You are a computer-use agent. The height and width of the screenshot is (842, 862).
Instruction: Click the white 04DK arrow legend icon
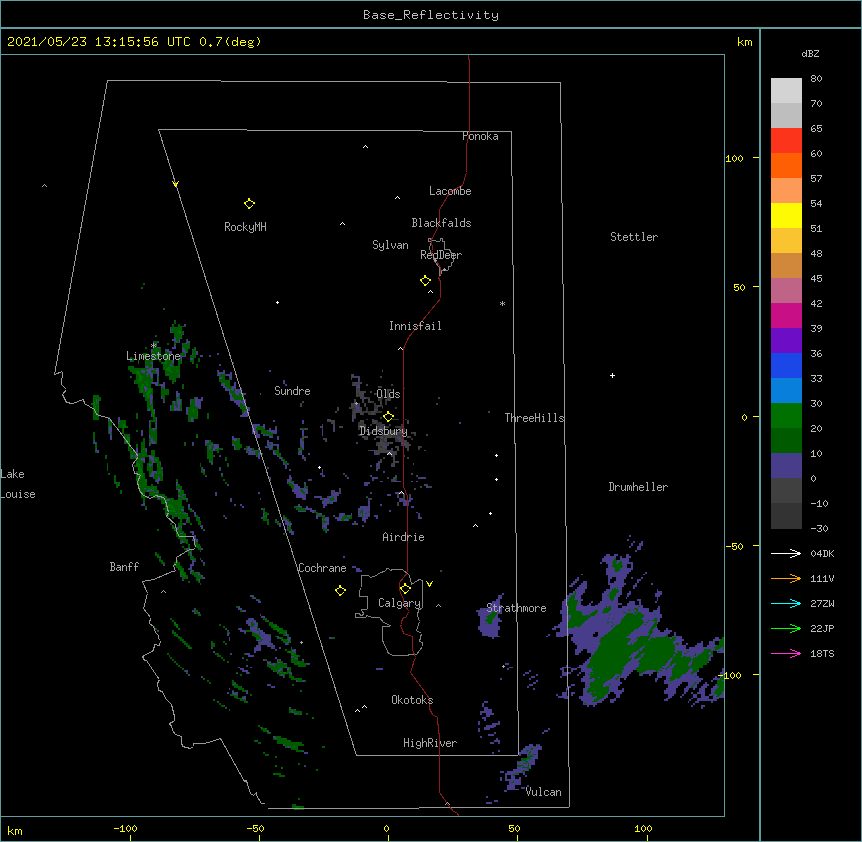click(x=786, y=553)
